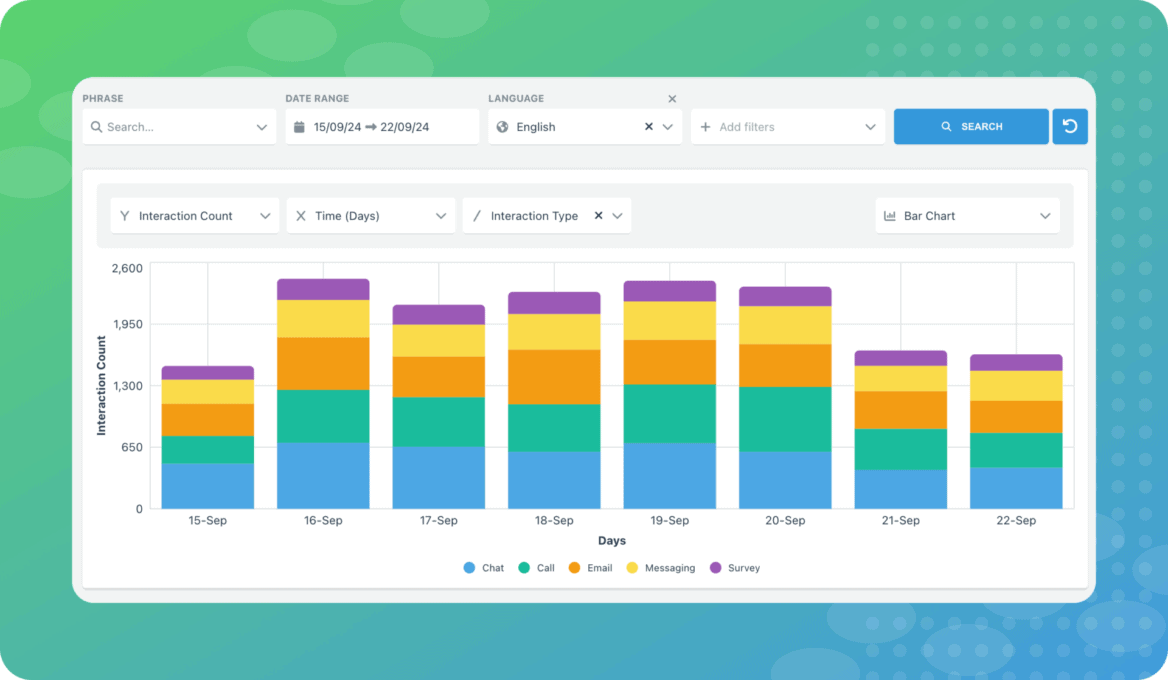Click the globe icon beside English
The image size is (1168, 680).
tap(501, 127)
